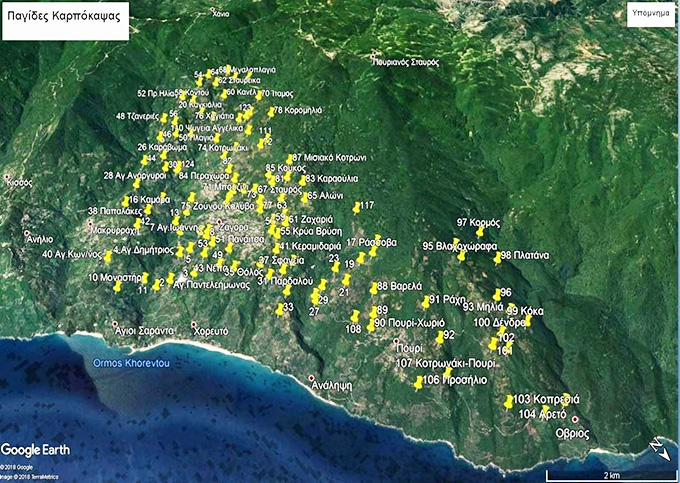Click the 97 Κορμός yellow pushpin

click(481, 232)
